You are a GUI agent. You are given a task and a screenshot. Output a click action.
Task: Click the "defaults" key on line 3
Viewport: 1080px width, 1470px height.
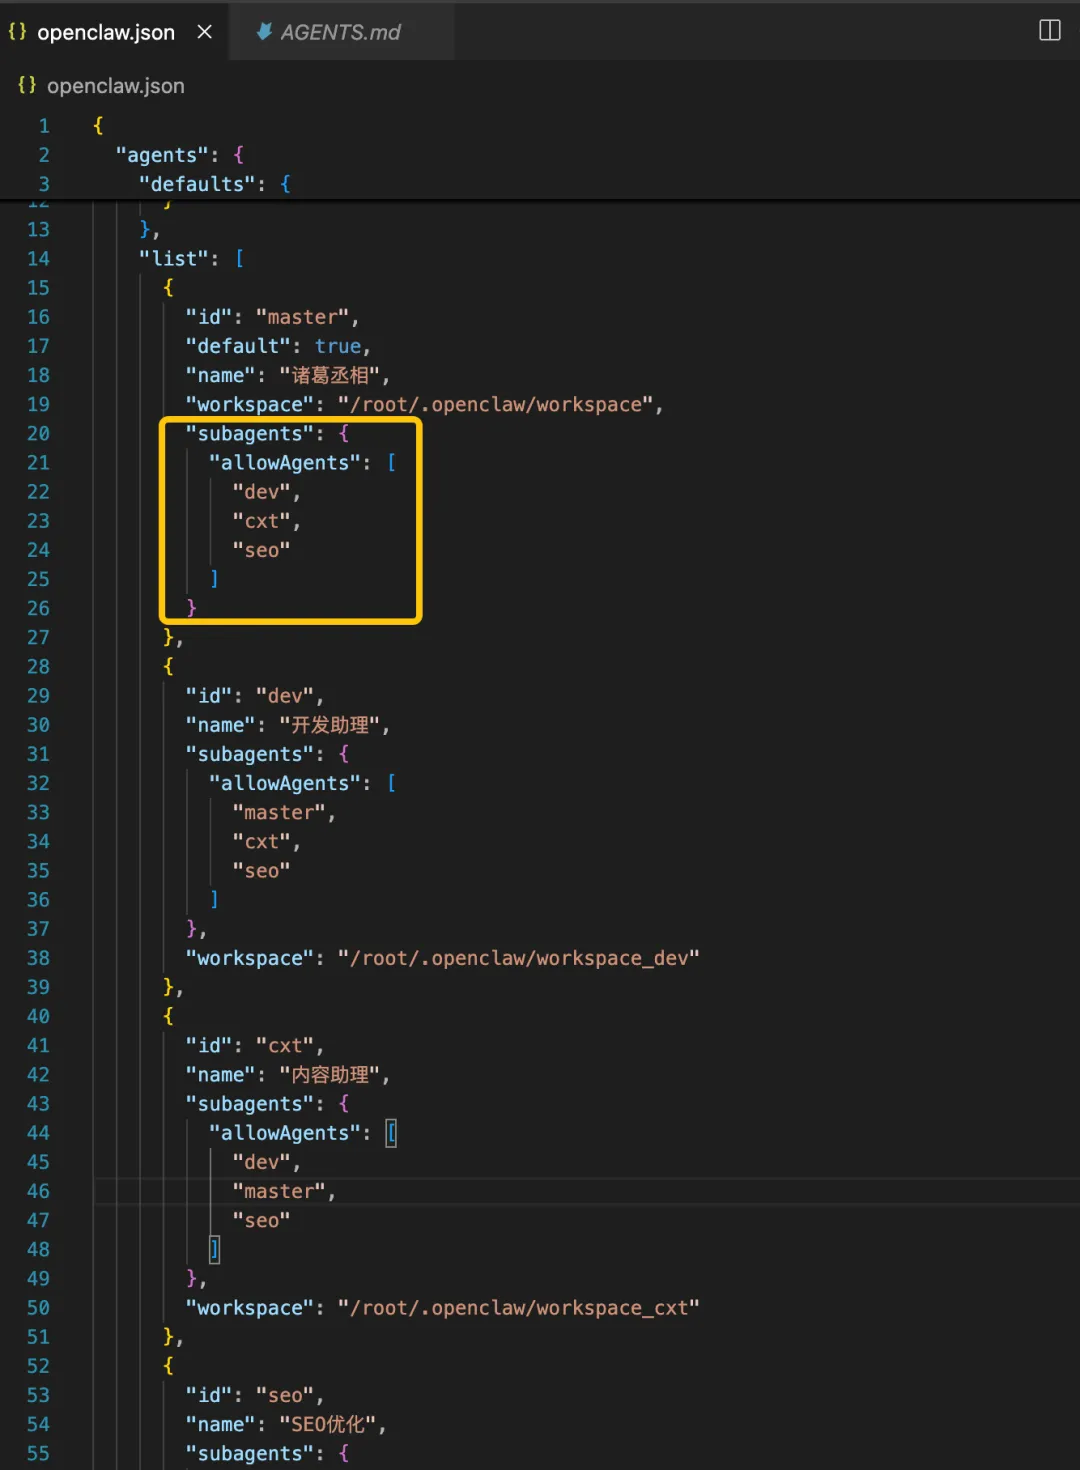pyautogui.click(x=197, y=184)
